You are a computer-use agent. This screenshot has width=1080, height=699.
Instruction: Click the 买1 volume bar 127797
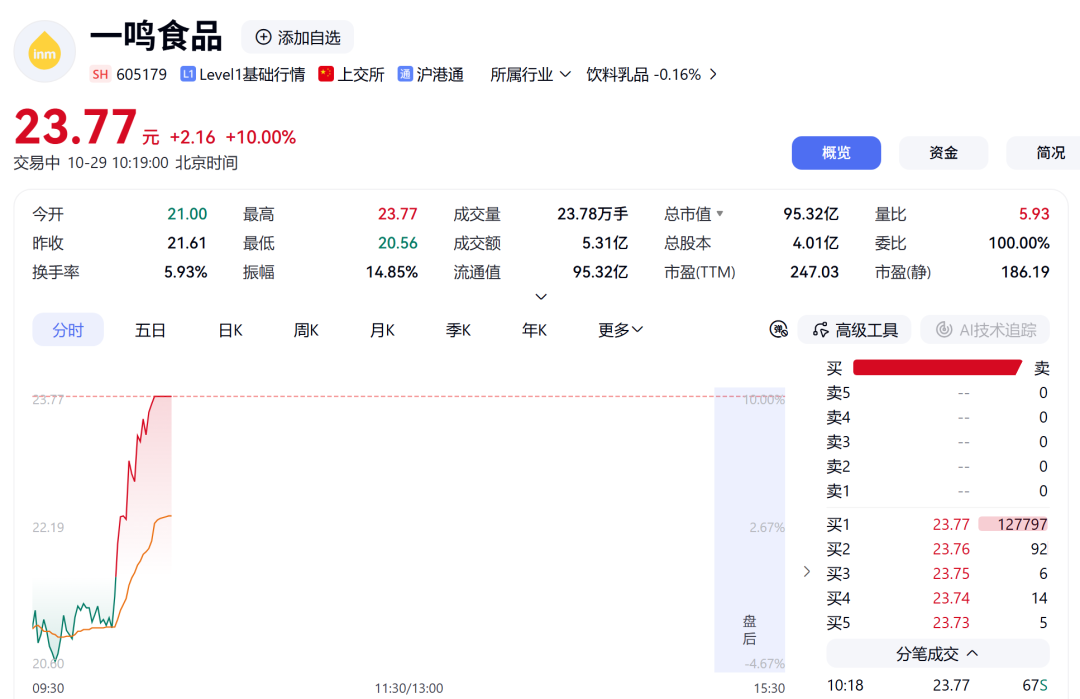coord(1013,525)
